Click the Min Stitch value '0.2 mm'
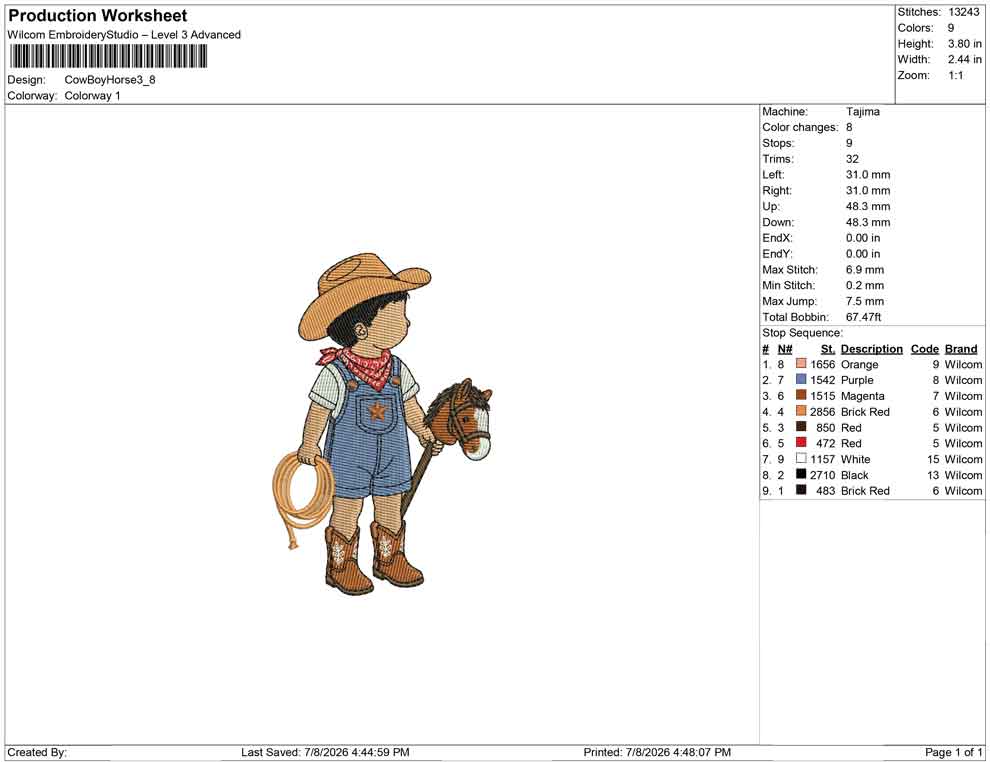 pos(865,285)
